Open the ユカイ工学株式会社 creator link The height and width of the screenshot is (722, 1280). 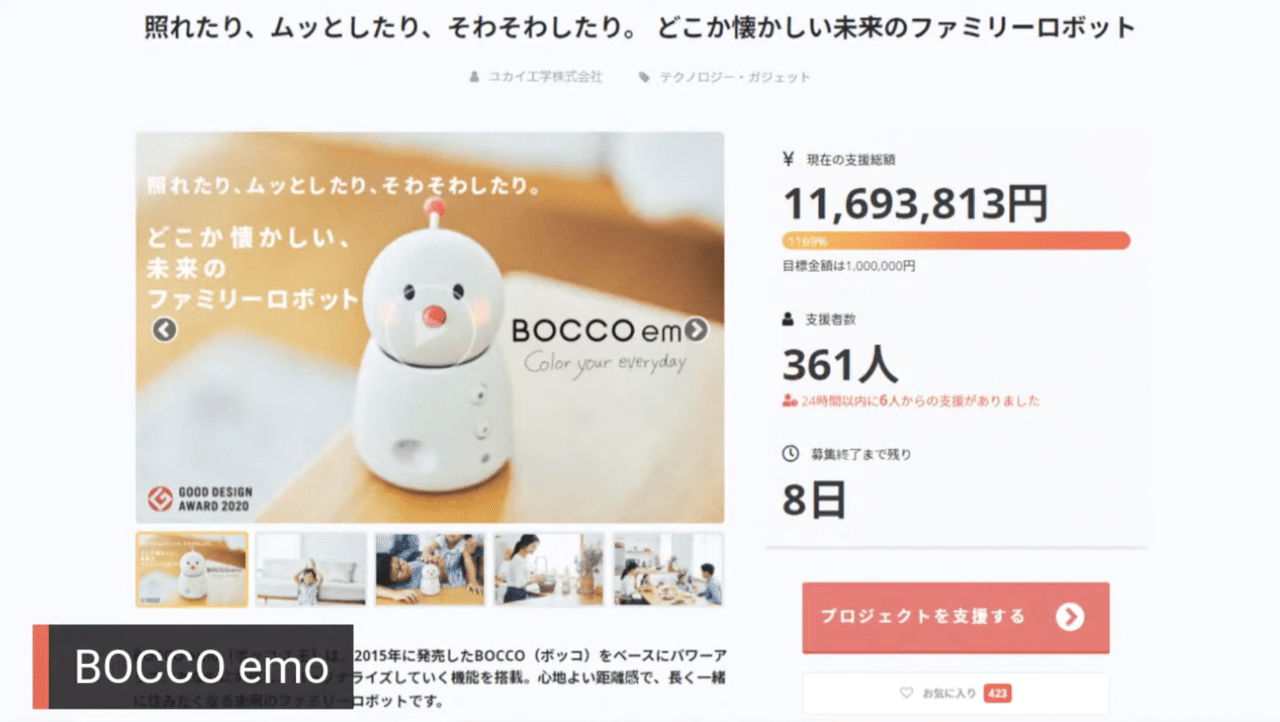click(x=545, y=77)
